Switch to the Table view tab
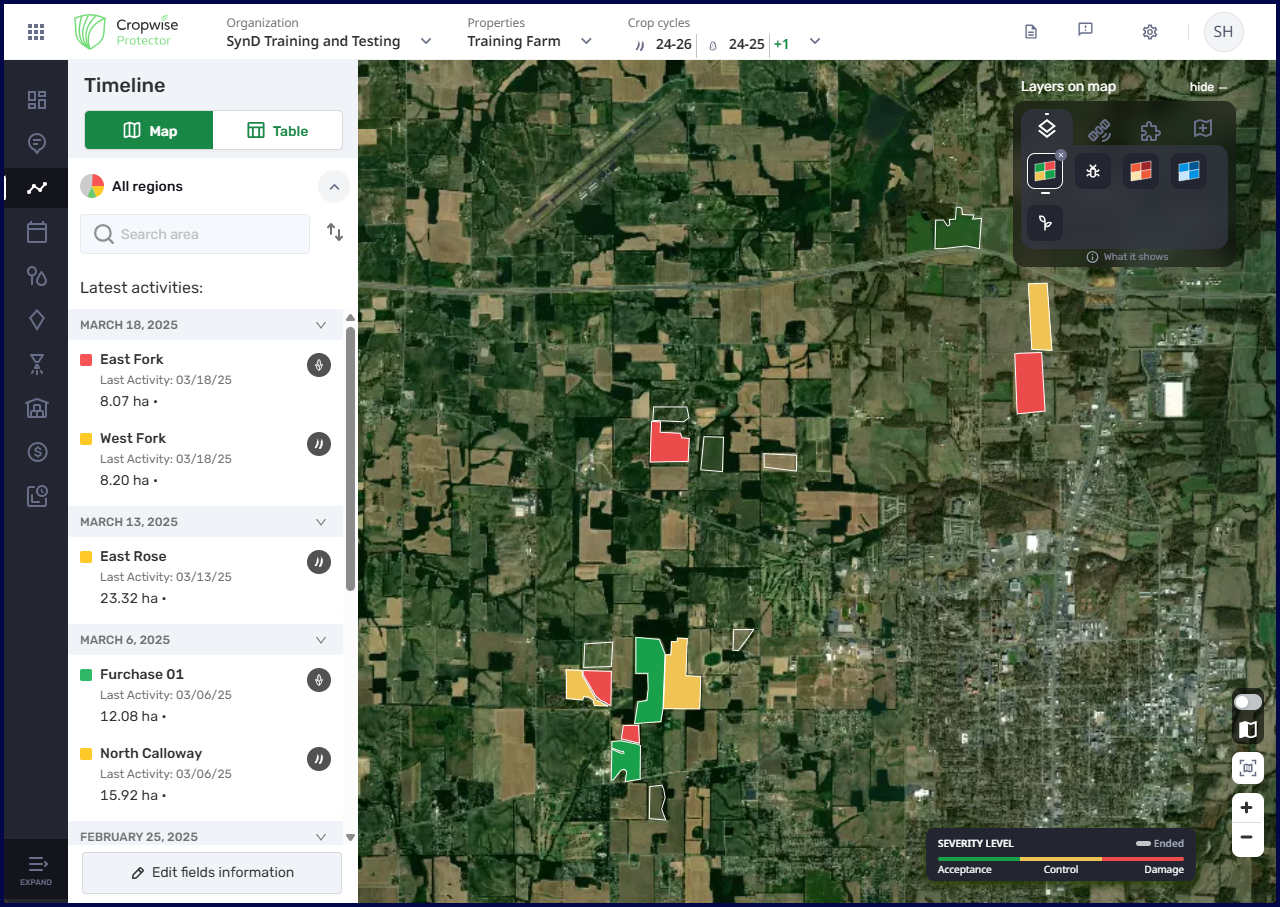The image size is (1280, 907). (x=278, y=131)
